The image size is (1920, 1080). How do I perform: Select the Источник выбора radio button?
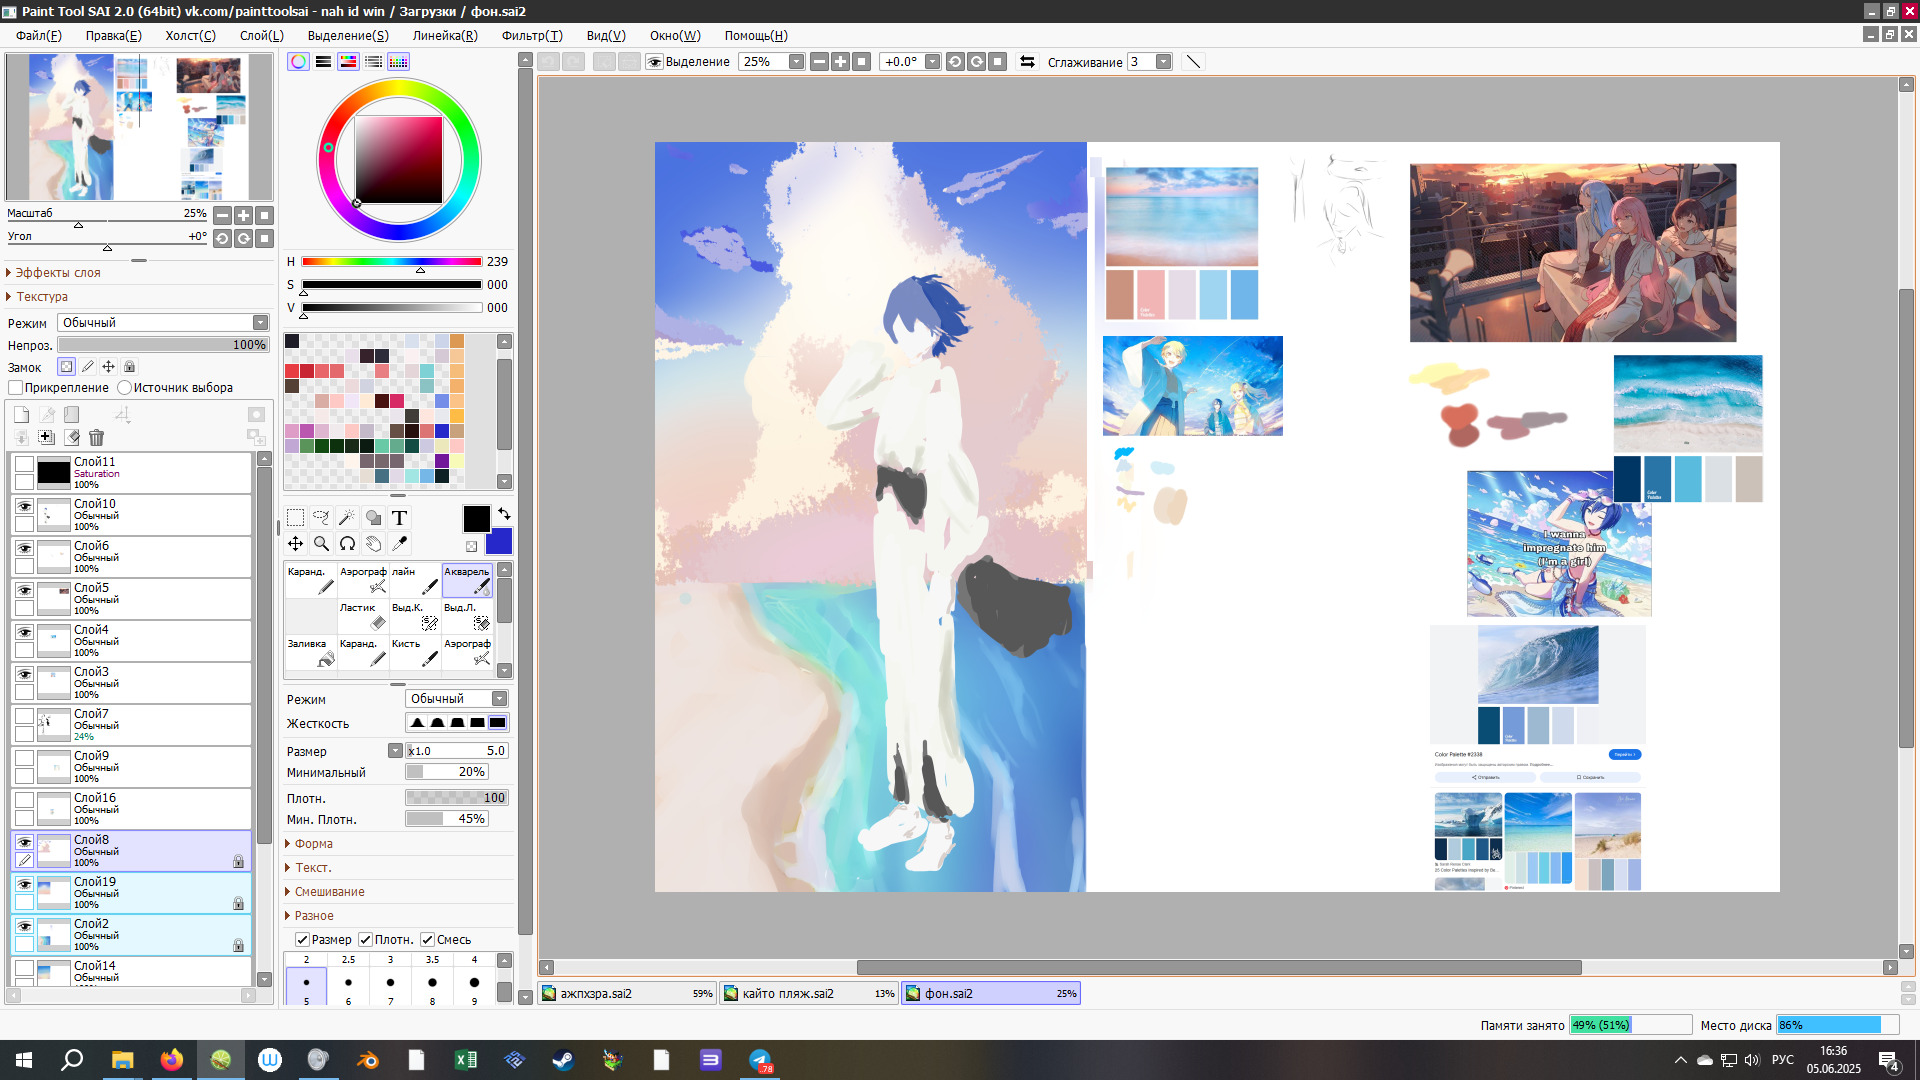125,388
